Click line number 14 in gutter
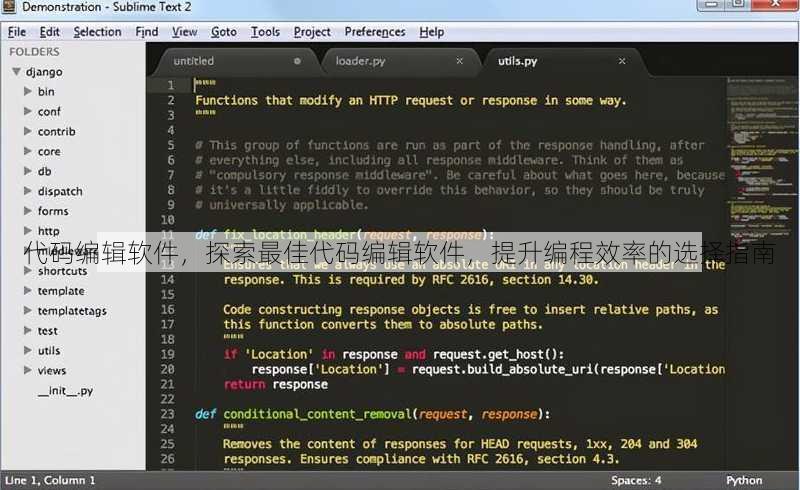The width and height of the screenshot is (800, 490). [x=167, y=280]
